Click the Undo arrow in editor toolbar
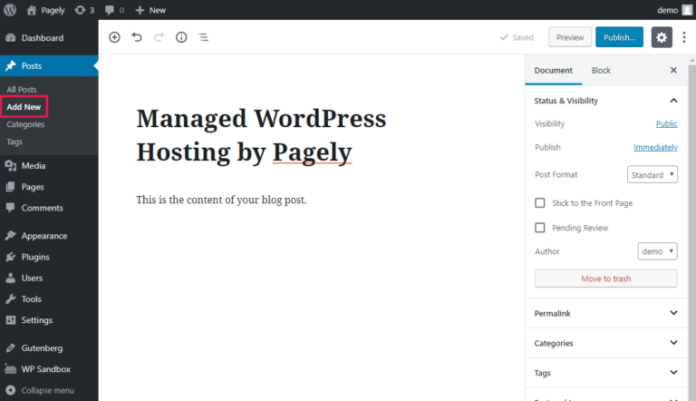The width and height of the screenshot is (696, 401). (137, 37)
